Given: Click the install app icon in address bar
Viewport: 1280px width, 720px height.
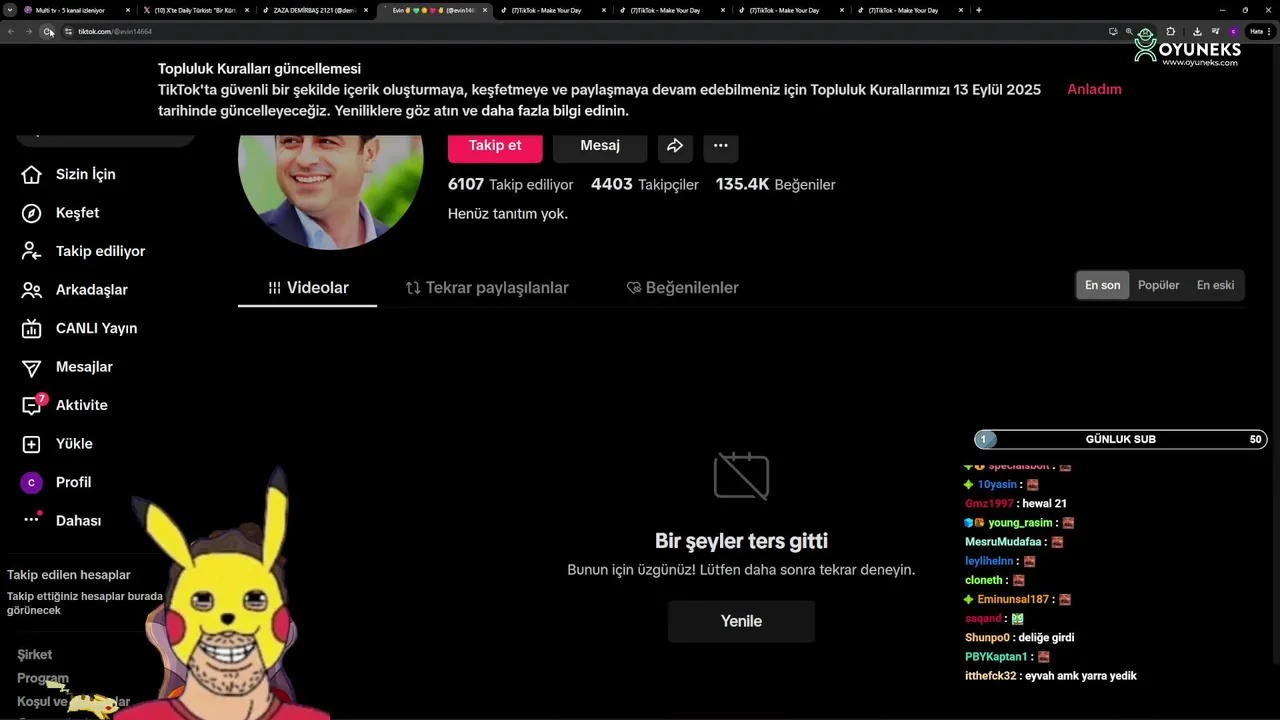Looking at the screenshot, I should click(1113, 31).
